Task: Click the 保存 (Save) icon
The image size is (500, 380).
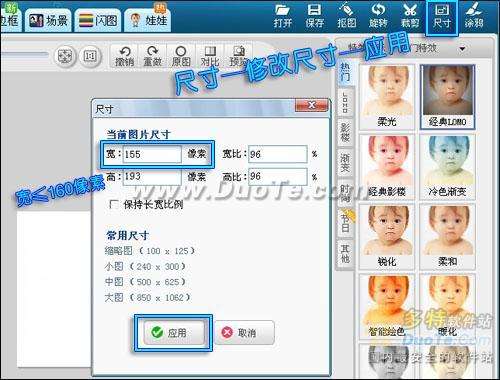Action: tap(314, 16)
